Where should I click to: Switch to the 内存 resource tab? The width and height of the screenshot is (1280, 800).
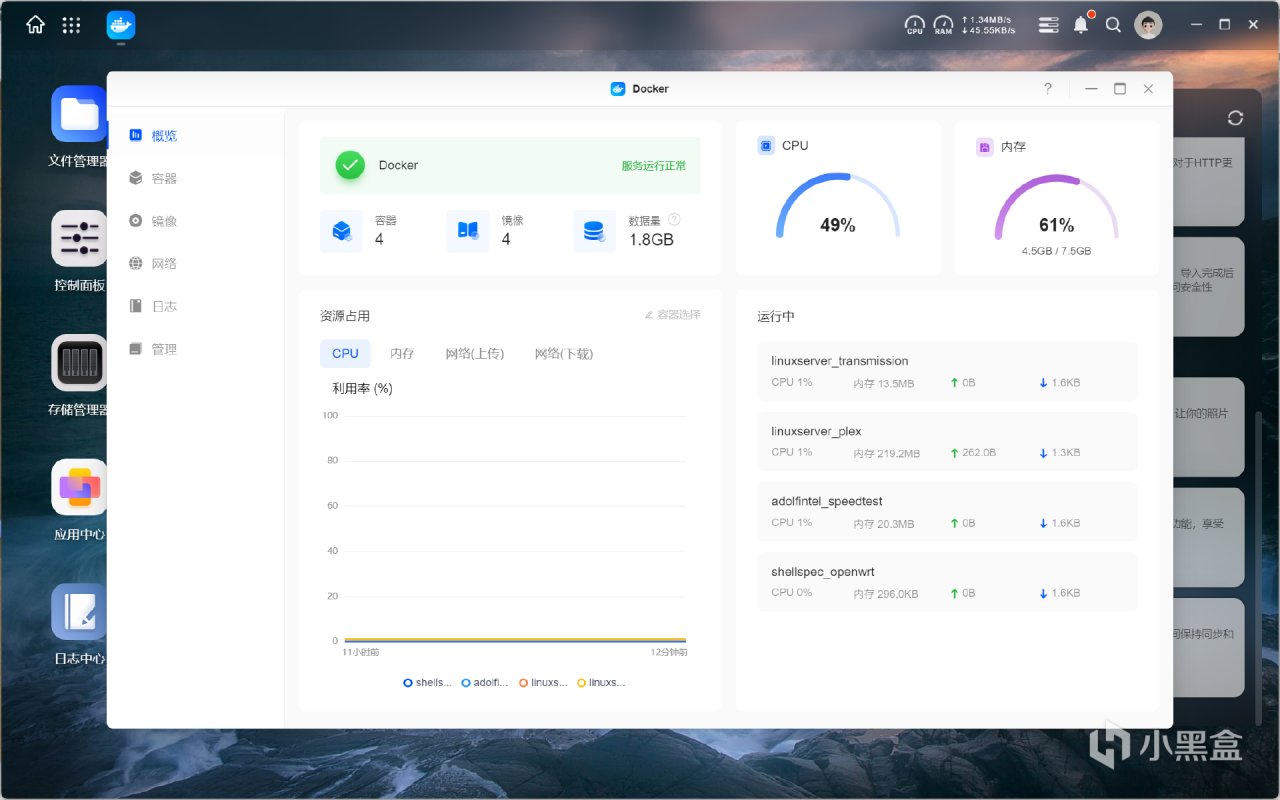click(x=402, y=353)
